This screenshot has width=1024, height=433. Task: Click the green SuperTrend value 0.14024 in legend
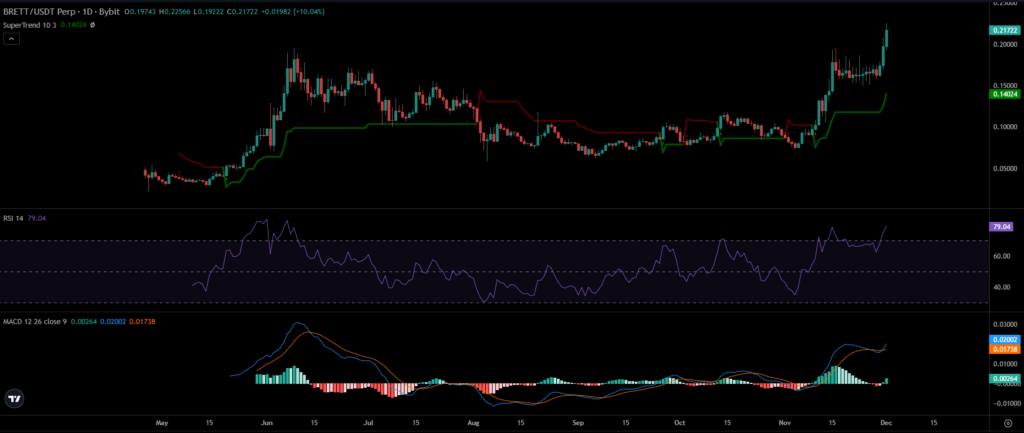click(x=73, y=25)
